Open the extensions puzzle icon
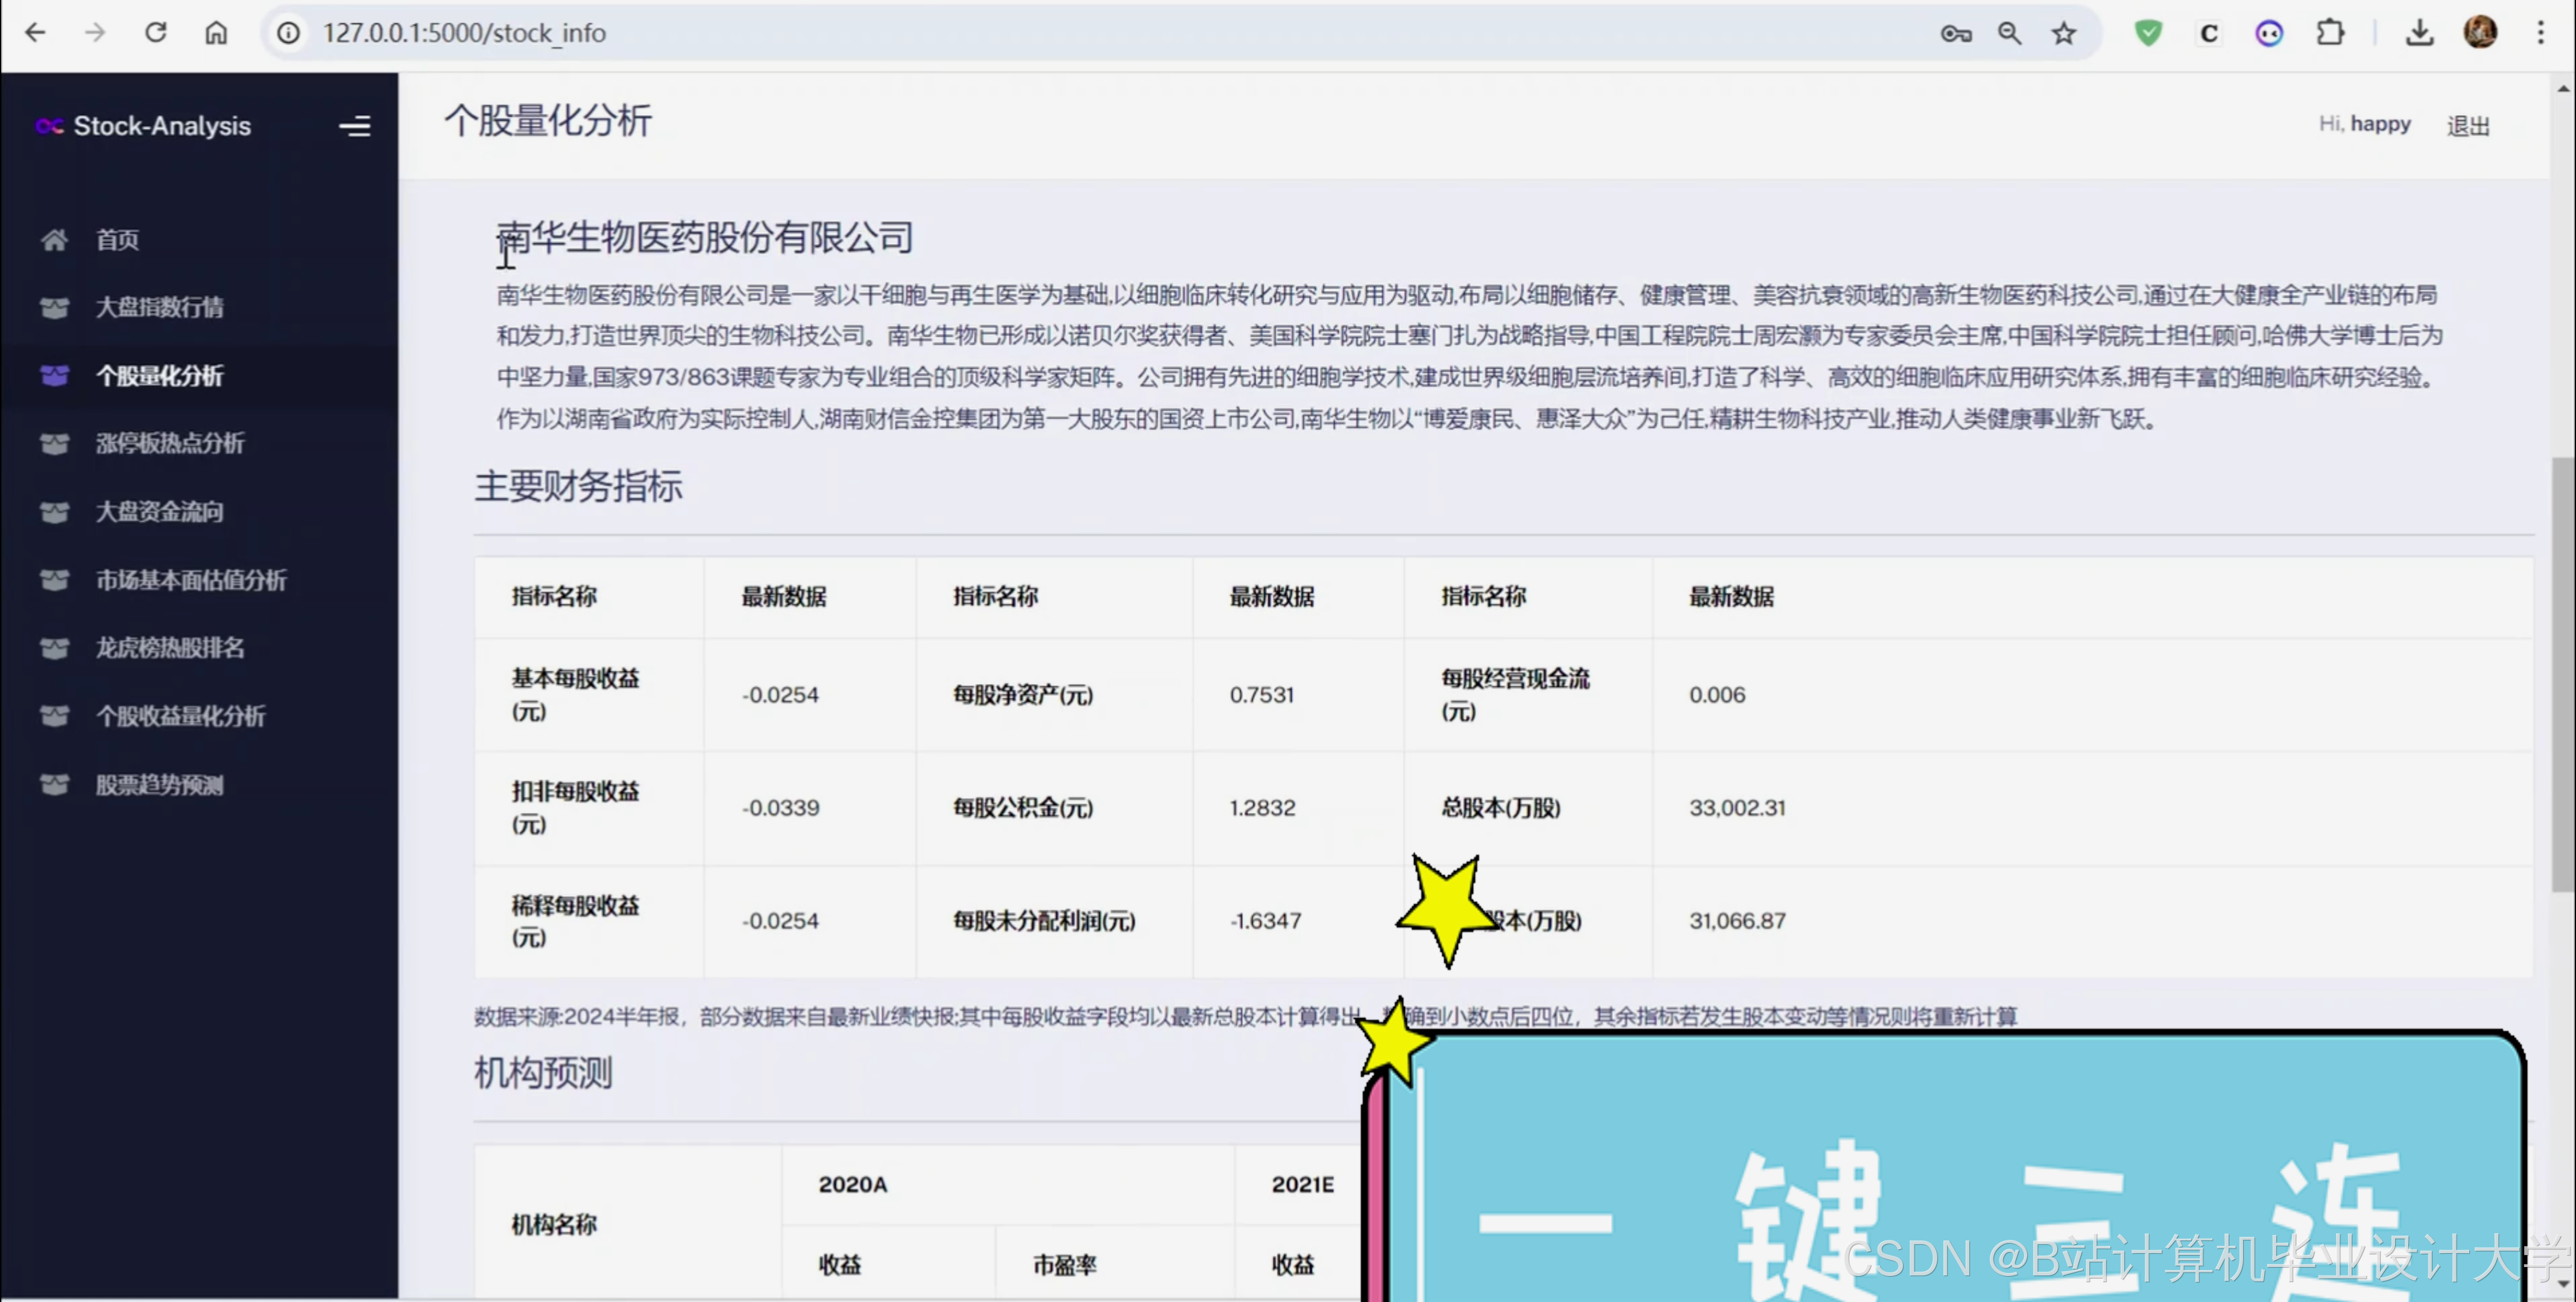The height and width of the screenshot is (1302, 2576). pos(2330,33)
